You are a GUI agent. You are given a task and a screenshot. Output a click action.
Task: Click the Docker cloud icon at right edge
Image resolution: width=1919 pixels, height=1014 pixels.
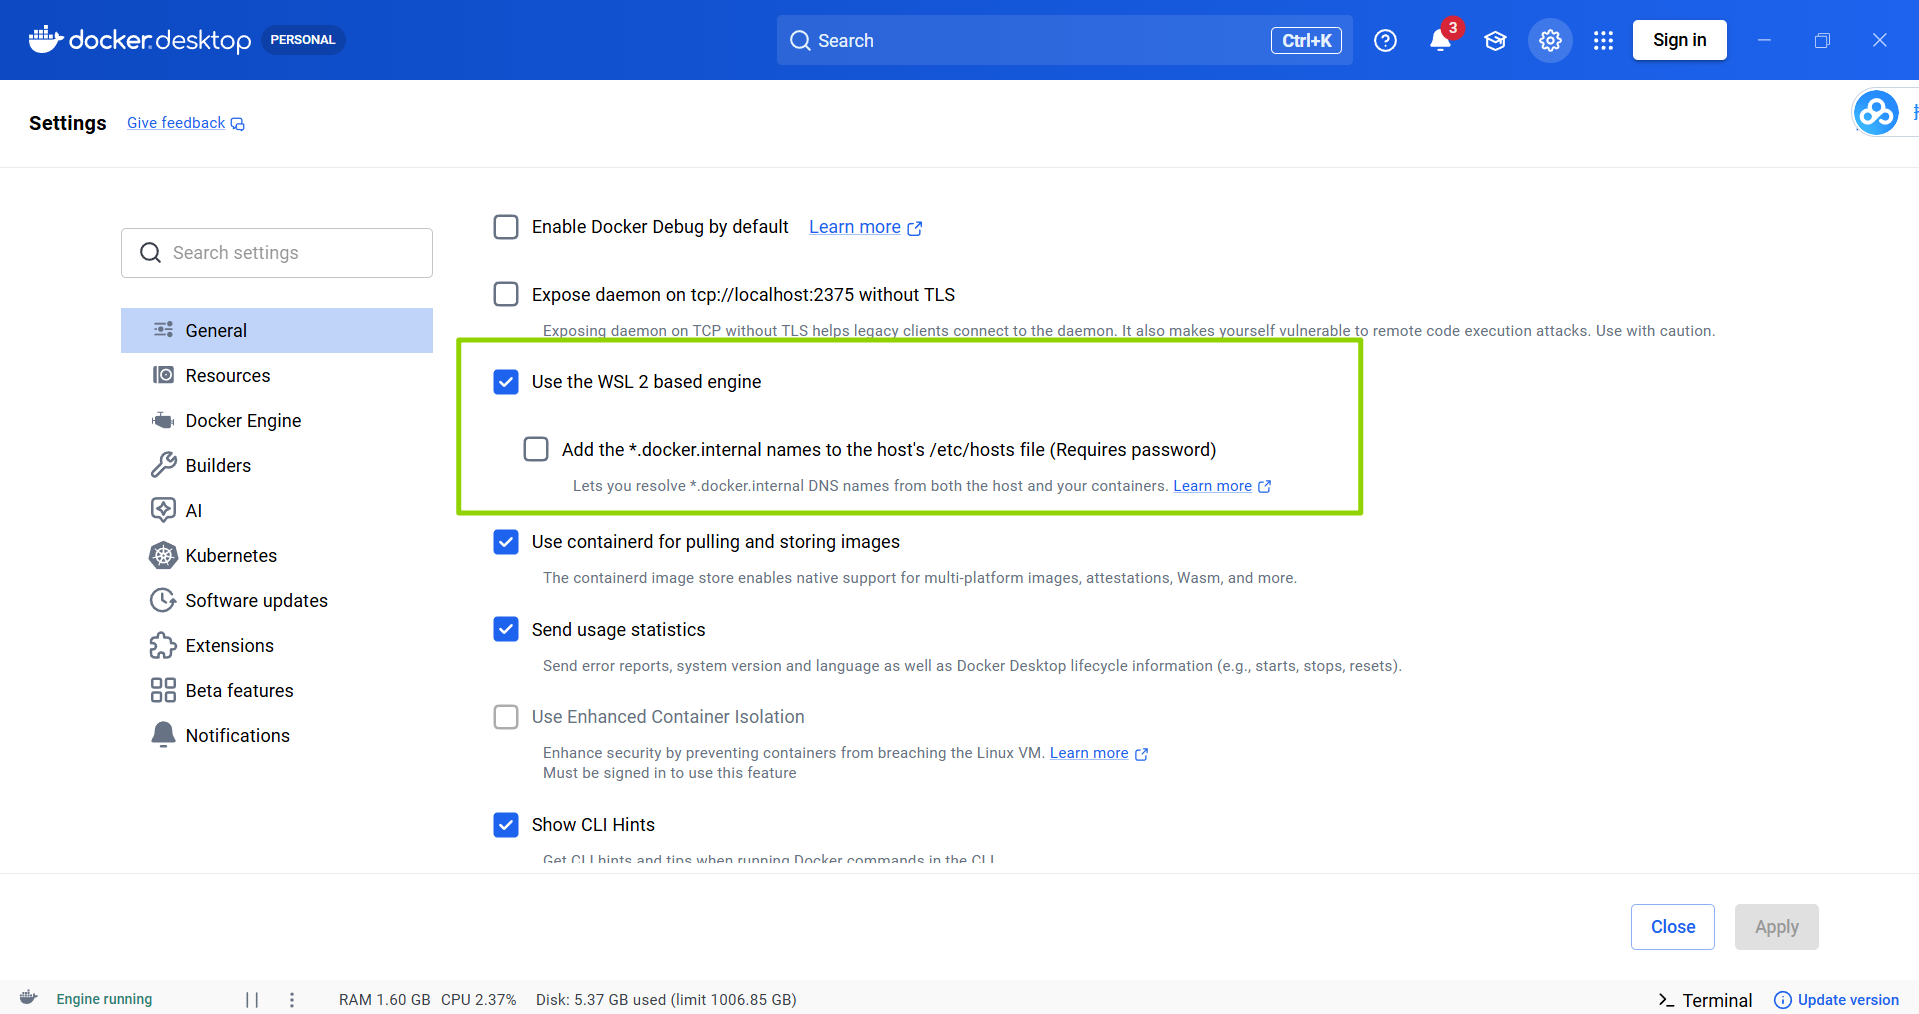[1876, 112]
